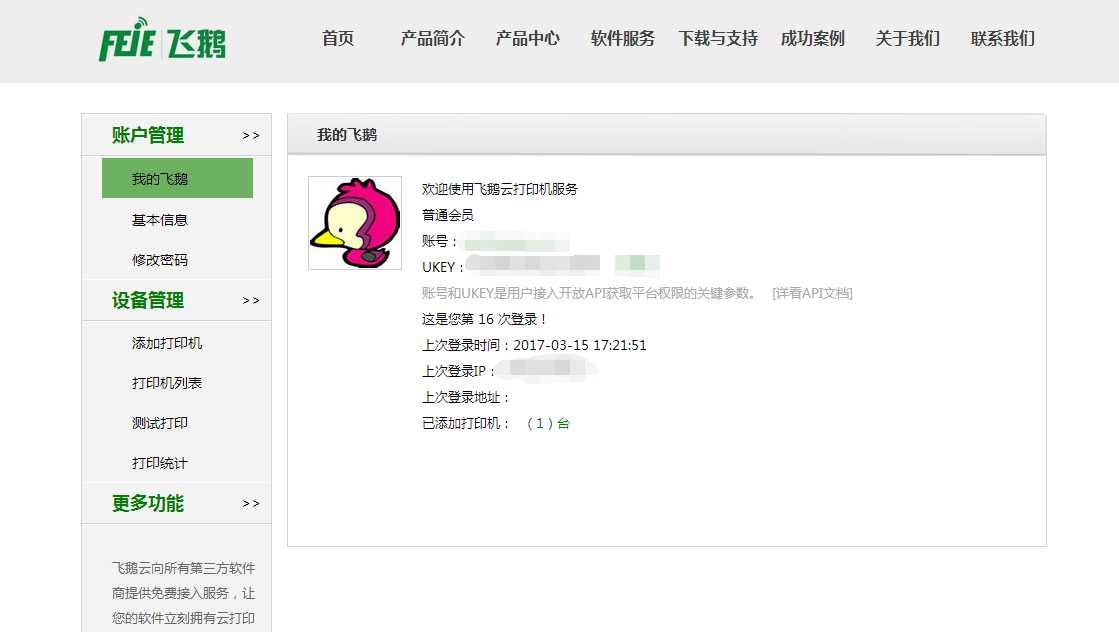This screenshot has width=1119, height=632.
Task: Open the 详看API文档 link
Action: point(812,293)
